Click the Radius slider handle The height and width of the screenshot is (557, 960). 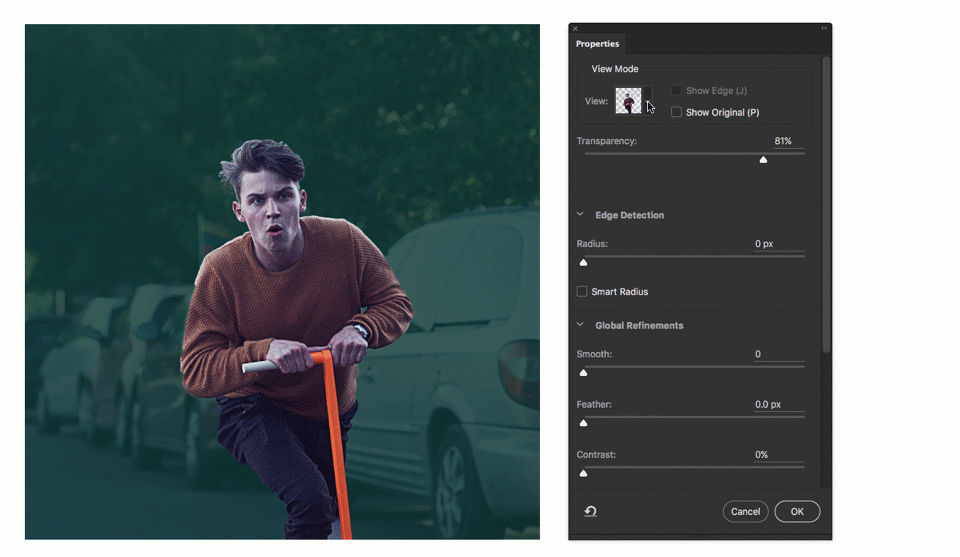click(583, 263)
